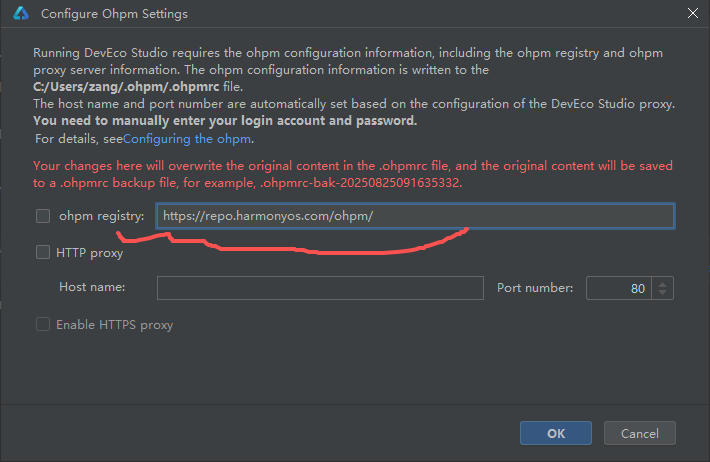The width and height of the screenshot is (710, 462).
Task: Tick the HTTP proxy checkbox
Action: pyautogui.click(x=43, y=253)
